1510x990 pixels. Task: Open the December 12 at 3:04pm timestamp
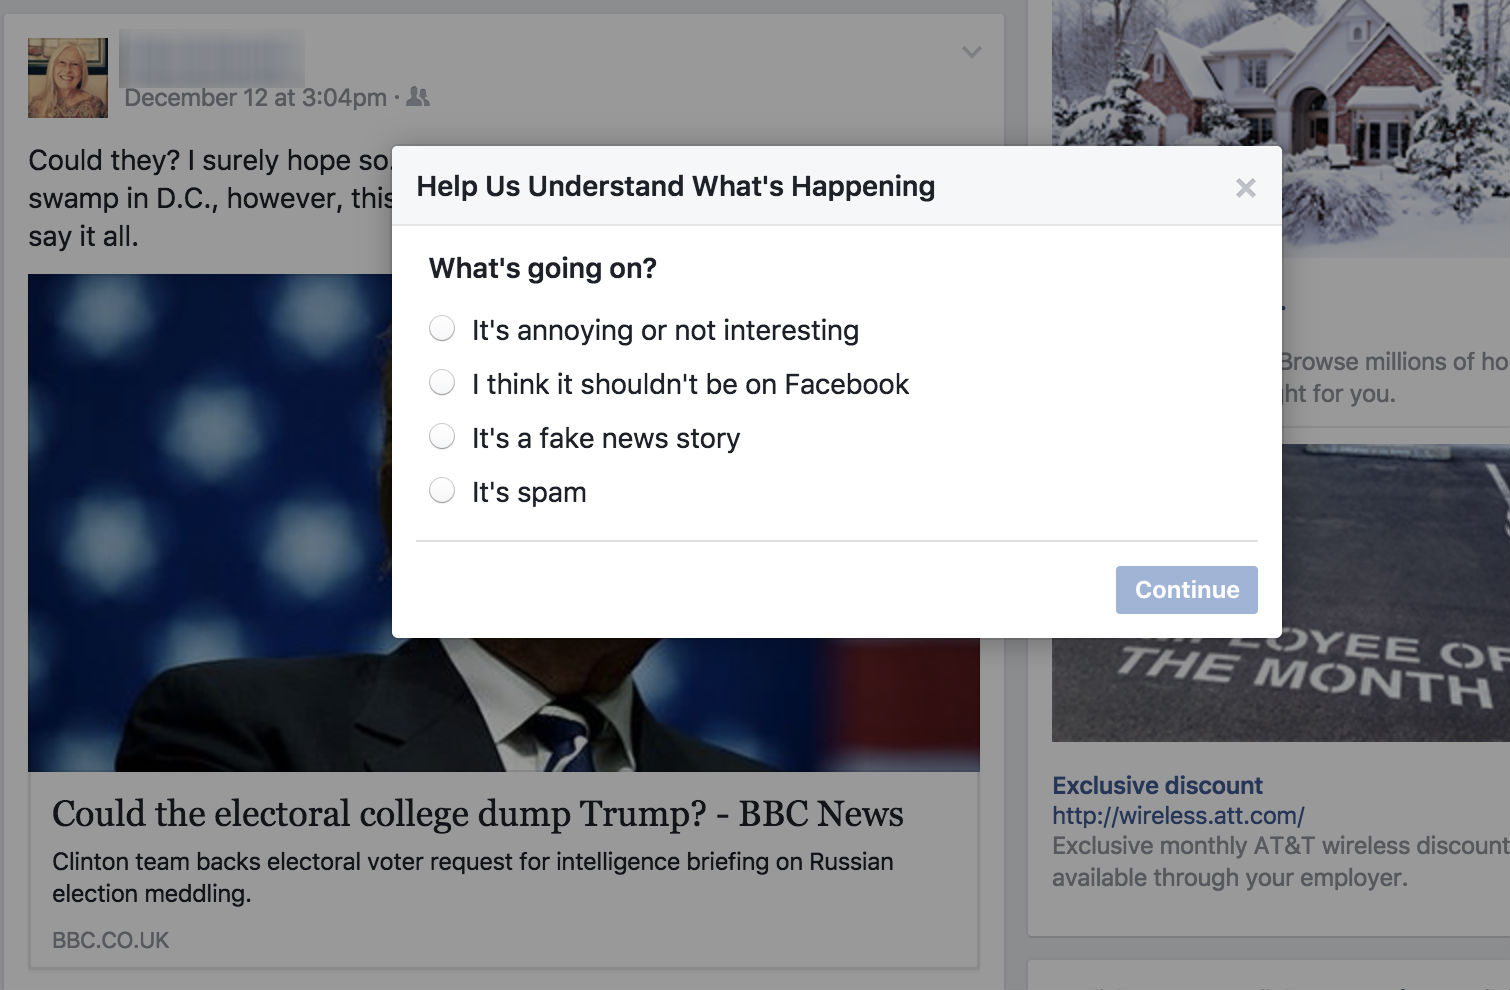(x=255, y=98)
